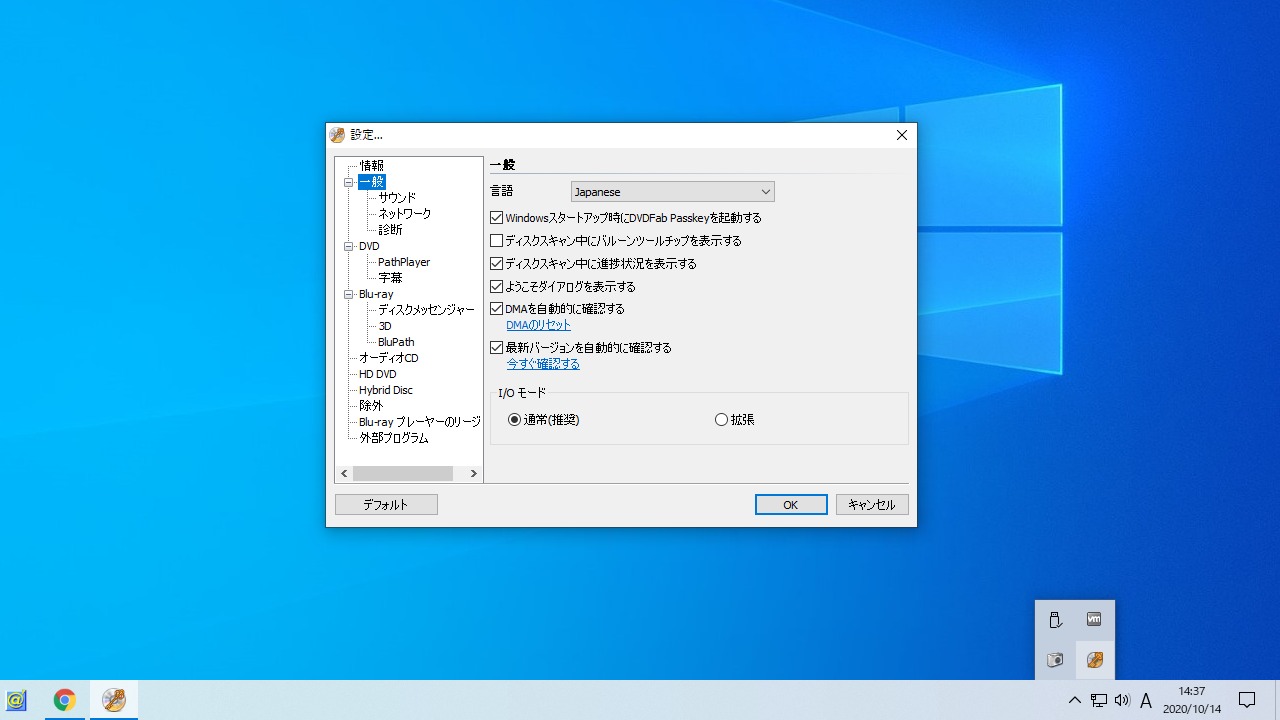1280x720 pixels.
Task: Open the network status tray icon
Action: [x=1099, y=700]
